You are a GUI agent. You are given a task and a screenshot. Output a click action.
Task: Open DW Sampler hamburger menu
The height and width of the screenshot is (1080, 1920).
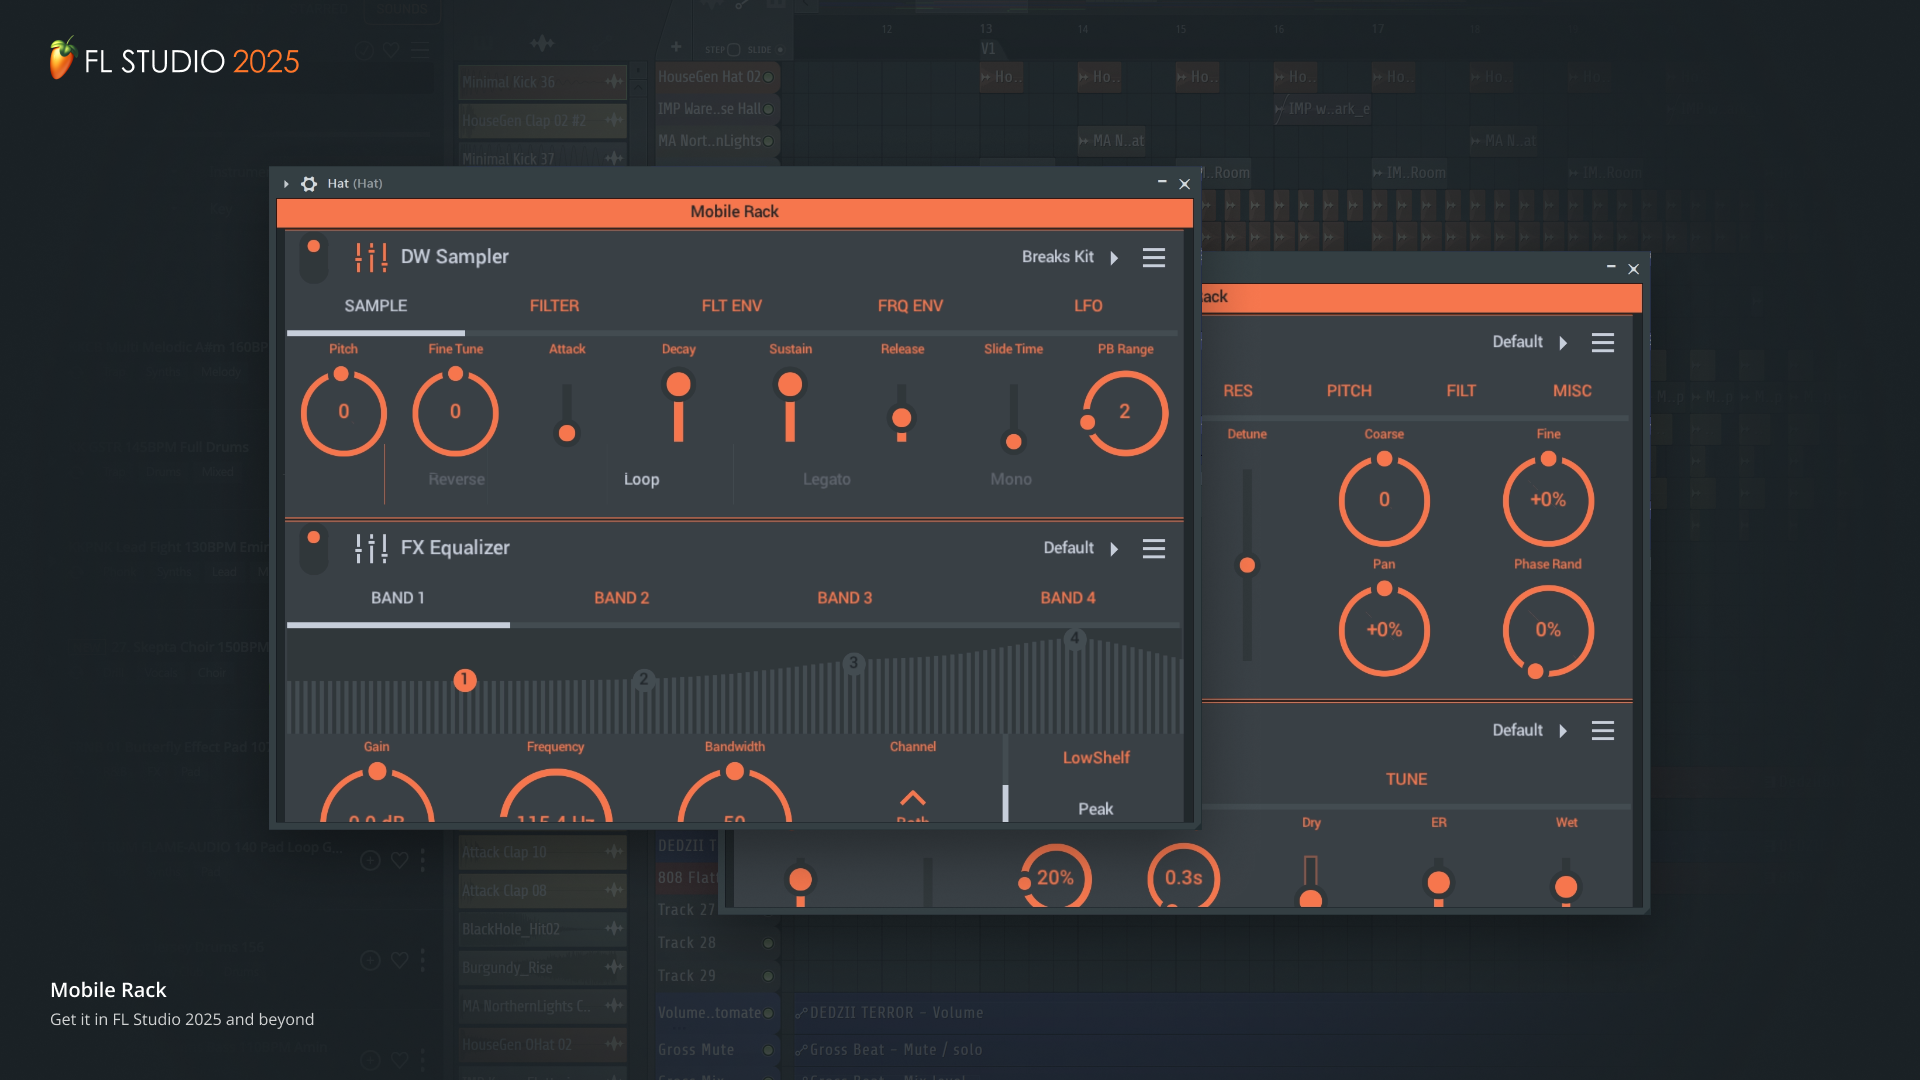point(1153,258)
